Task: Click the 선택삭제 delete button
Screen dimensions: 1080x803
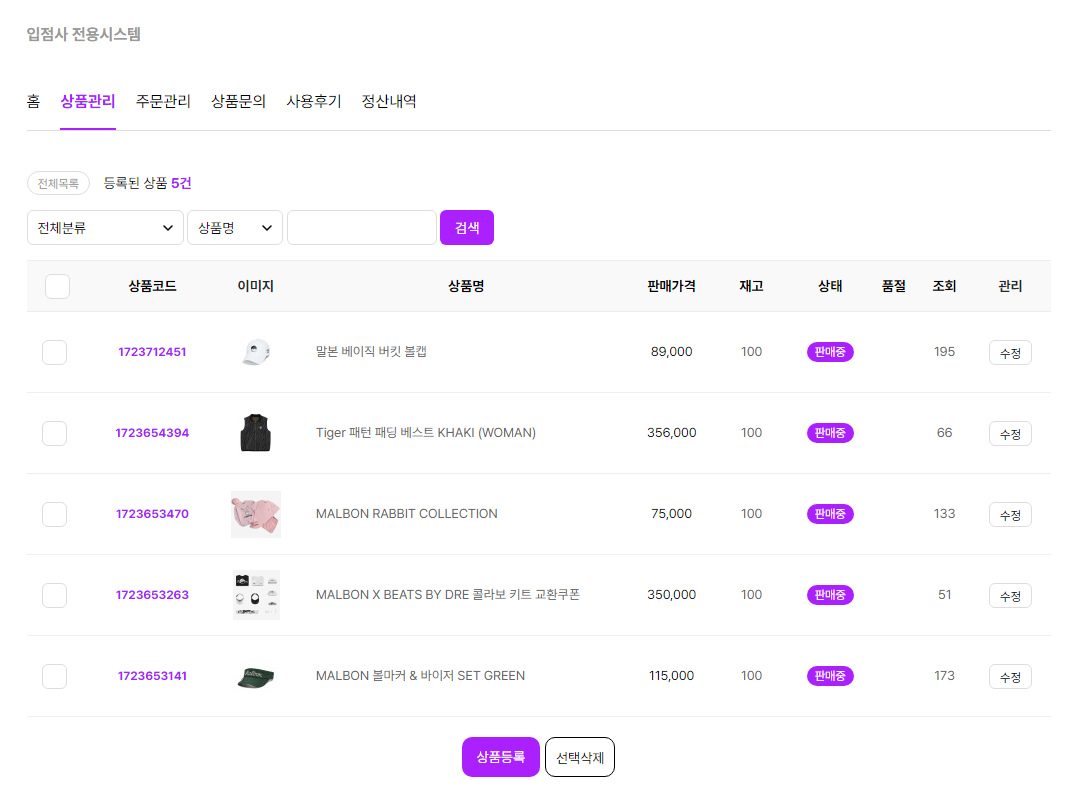Action: point(580,758)
